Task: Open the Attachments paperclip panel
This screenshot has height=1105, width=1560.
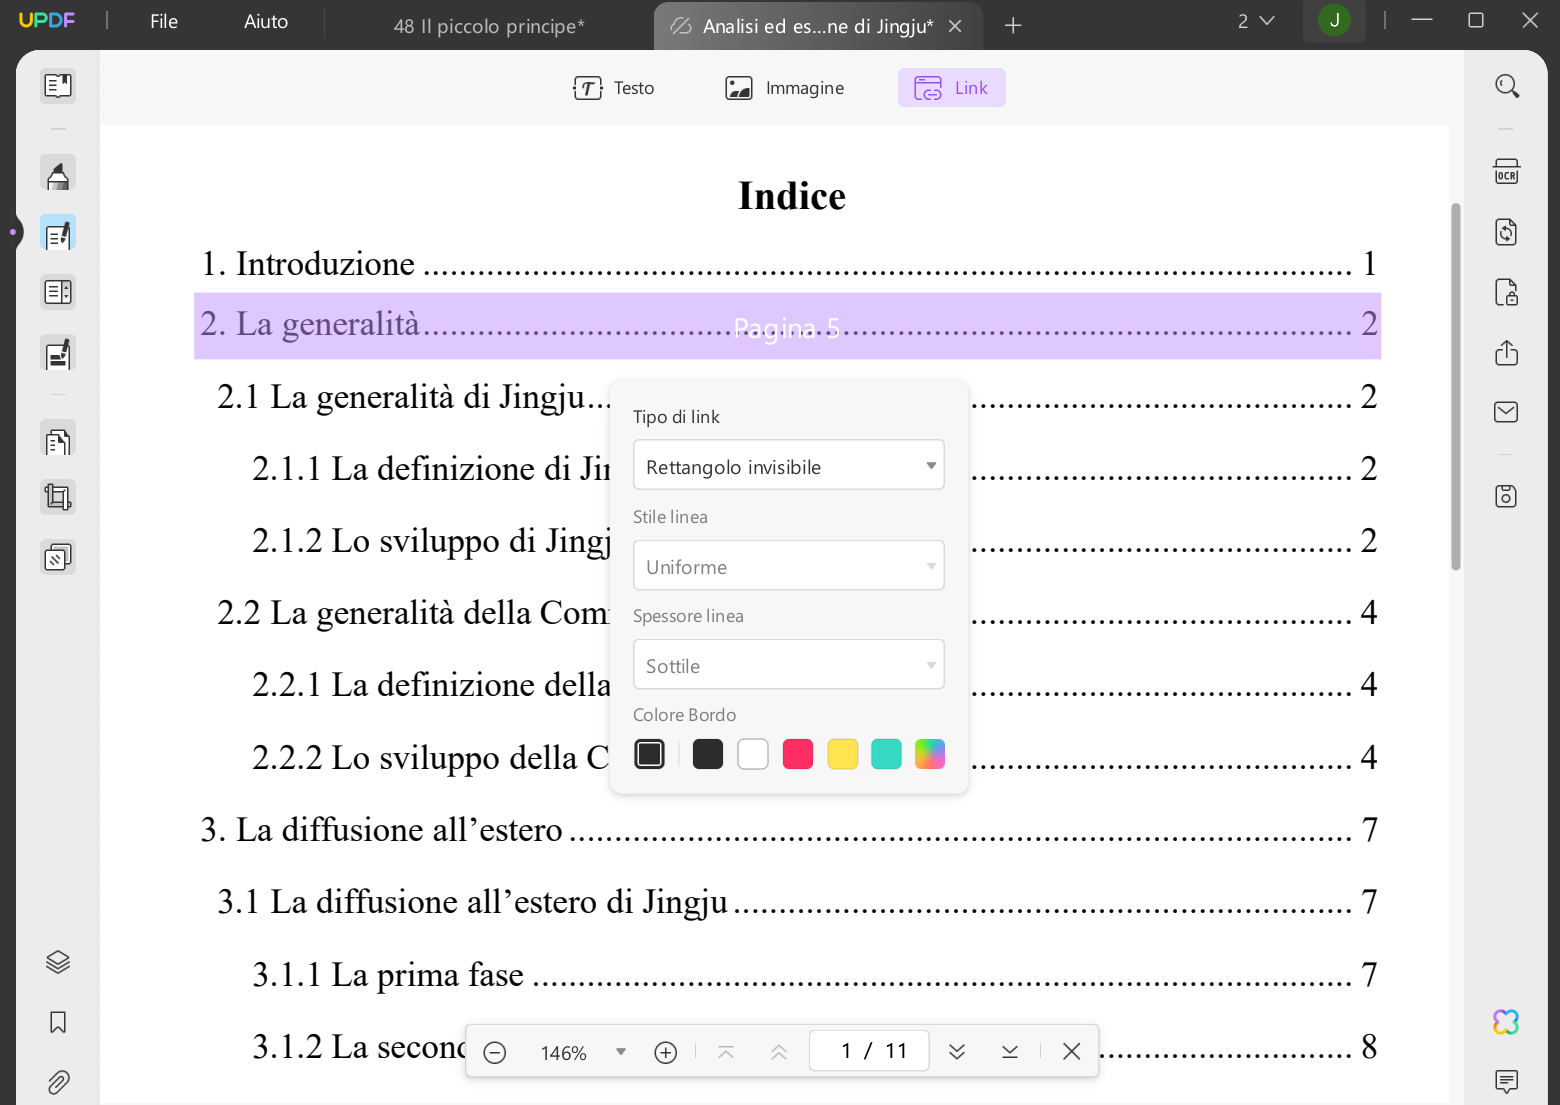Action: pos(58,1082)
